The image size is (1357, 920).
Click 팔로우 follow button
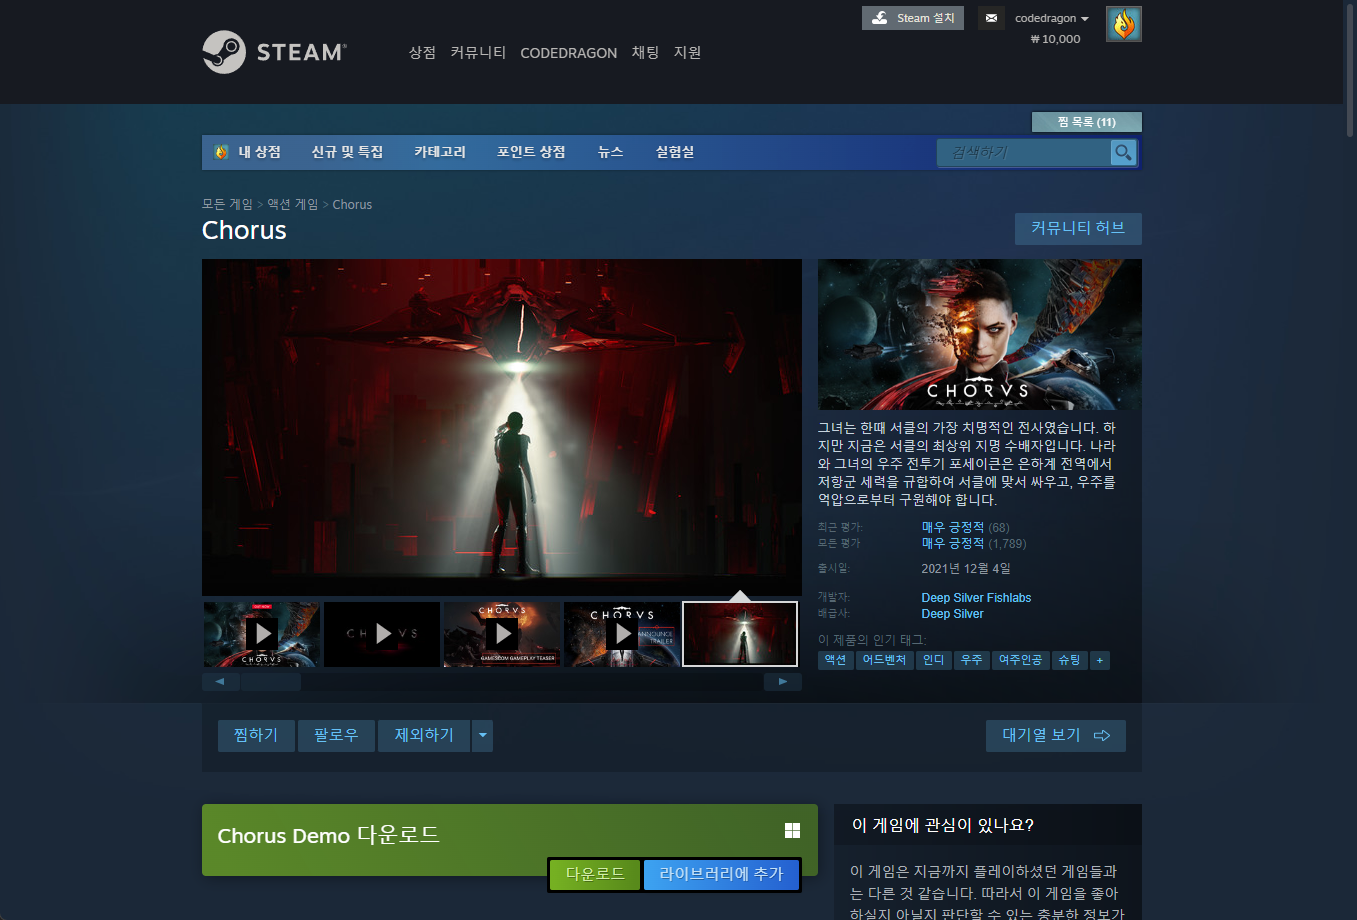click(336, 735)
